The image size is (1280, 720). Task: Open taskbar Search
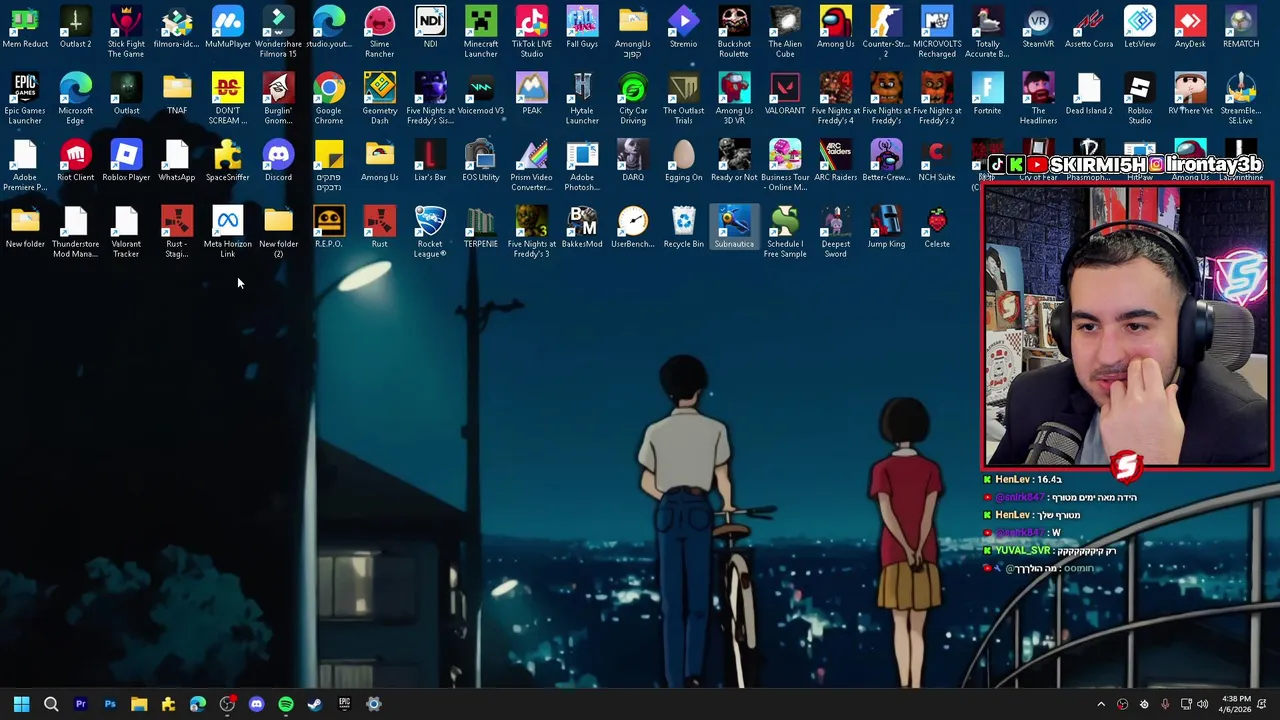(51, 704)
